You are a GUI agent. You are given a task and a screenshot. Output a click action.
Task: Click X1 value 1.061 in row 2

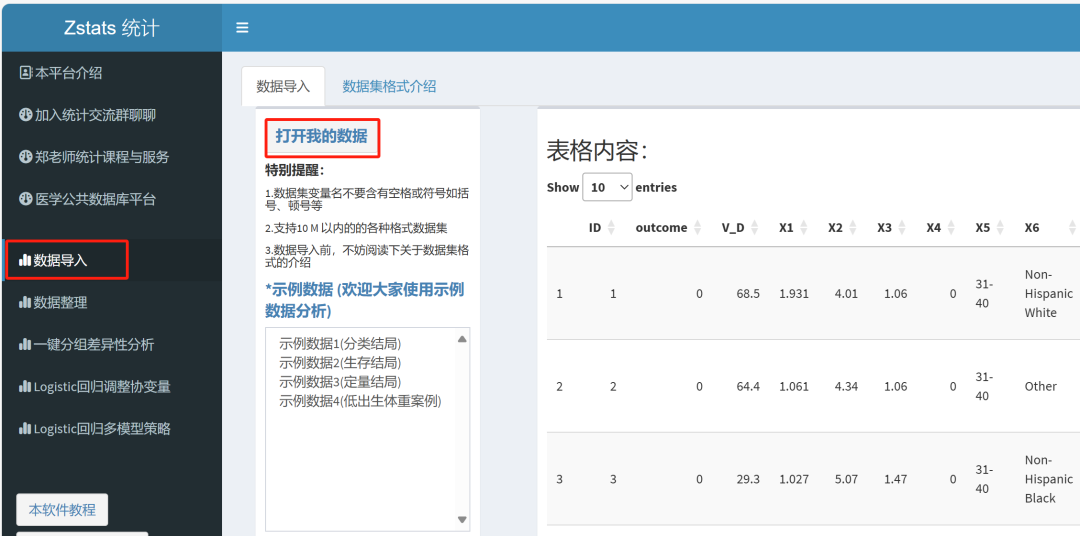794,386
